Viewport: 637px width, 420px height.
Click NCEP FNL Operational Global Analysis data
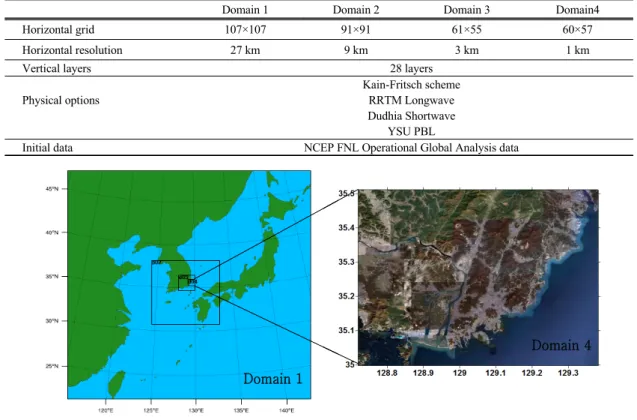[x=411, y=147]
